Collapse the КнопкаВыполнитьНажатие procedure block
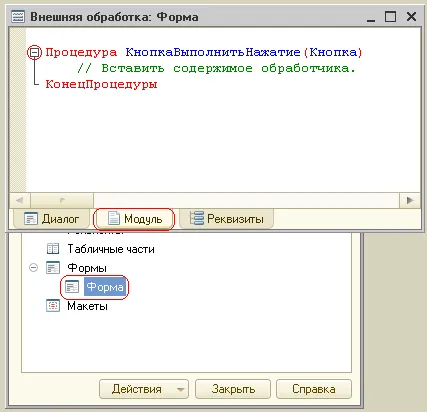This screenshot has height=412, width=427. (34, 52)
